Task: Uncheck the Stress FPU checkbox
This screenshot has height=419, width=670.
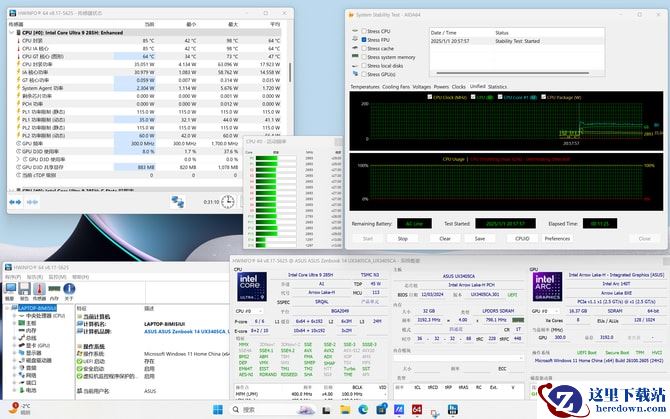Action: click(364, 40)
